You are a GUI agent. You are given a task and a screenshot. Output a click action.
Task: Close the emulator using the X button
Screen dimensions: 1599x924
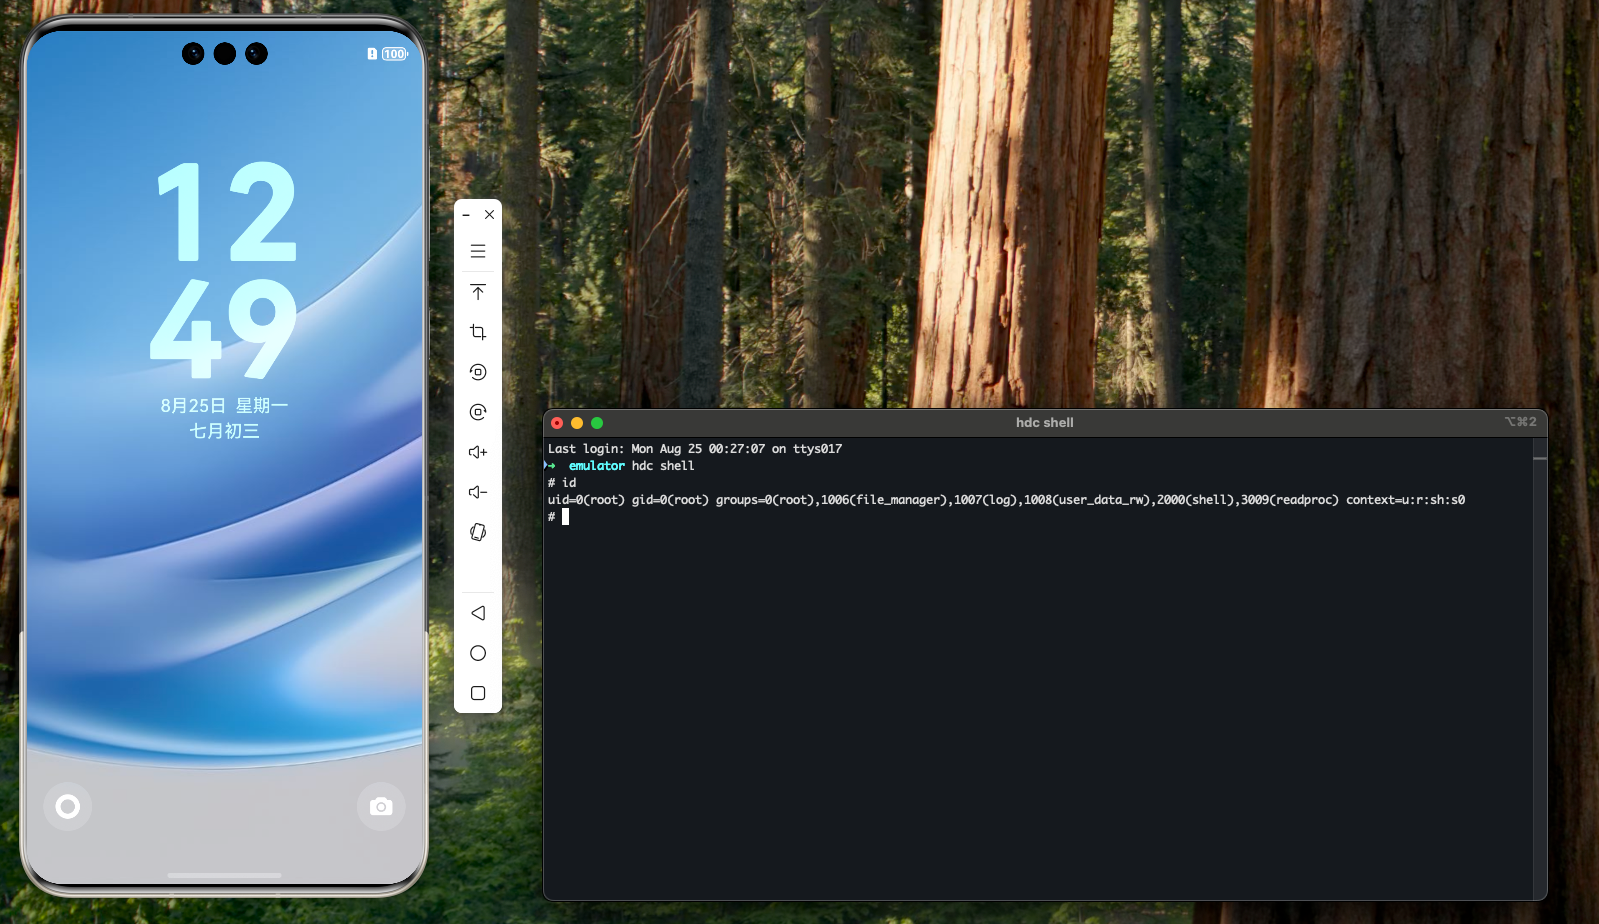(490, 215)
